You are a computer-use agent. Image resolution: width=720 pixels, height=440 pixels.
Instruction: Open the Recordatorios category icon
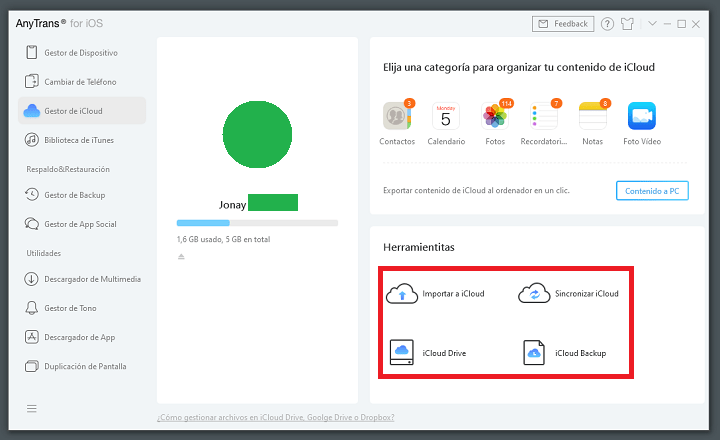point(544,116)
